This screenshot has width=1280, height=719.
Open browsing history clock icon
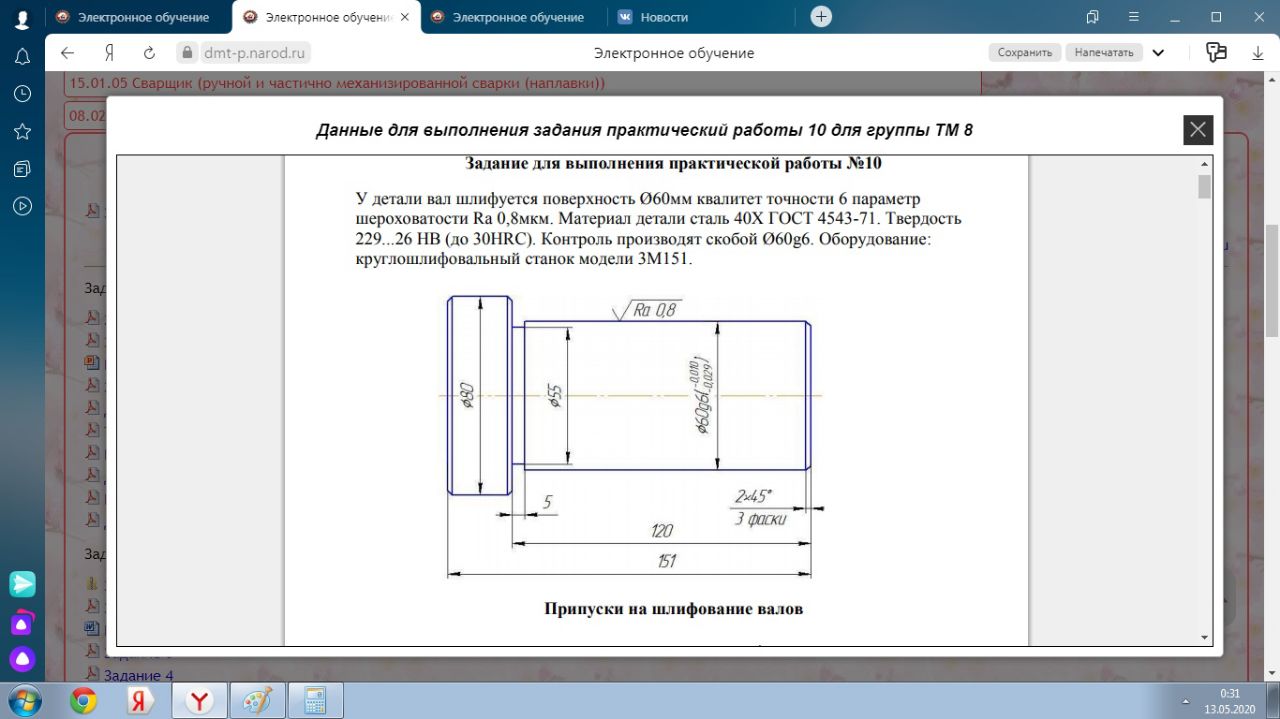coord(22,94)
